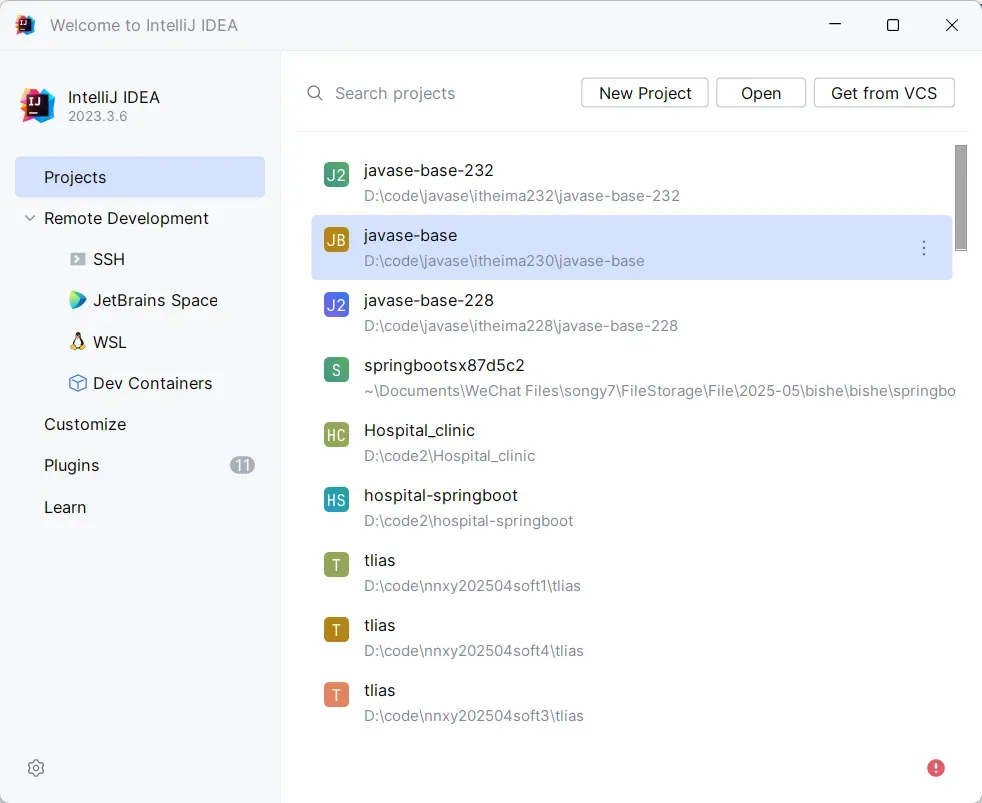Click the springbootsx87d5c2 S project icon
The width and height of the screenshot is (982, 803).
(x=336, y=369)
